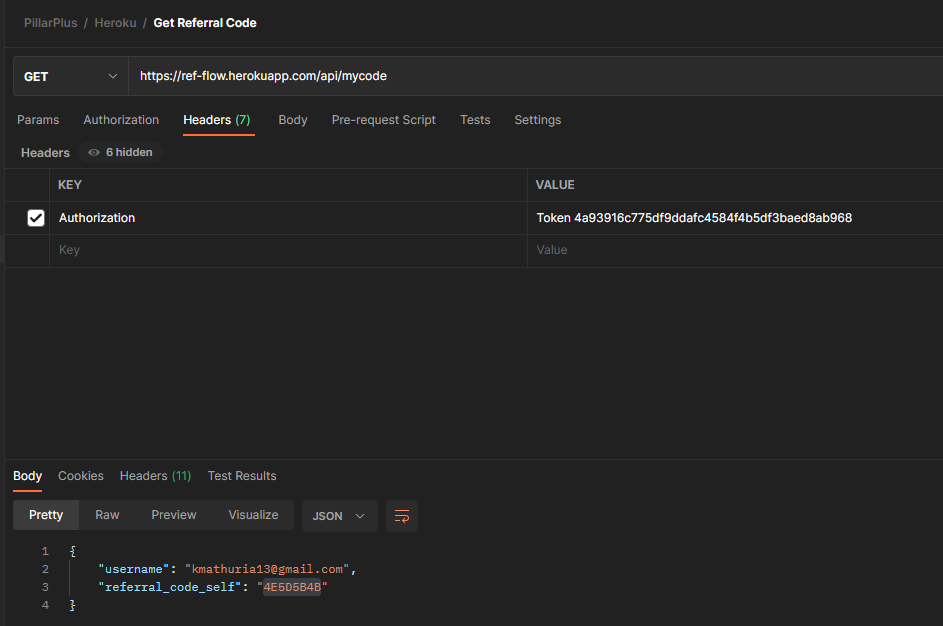
Task: Select the Headers (7) request tab
Action: coord(217,120)
